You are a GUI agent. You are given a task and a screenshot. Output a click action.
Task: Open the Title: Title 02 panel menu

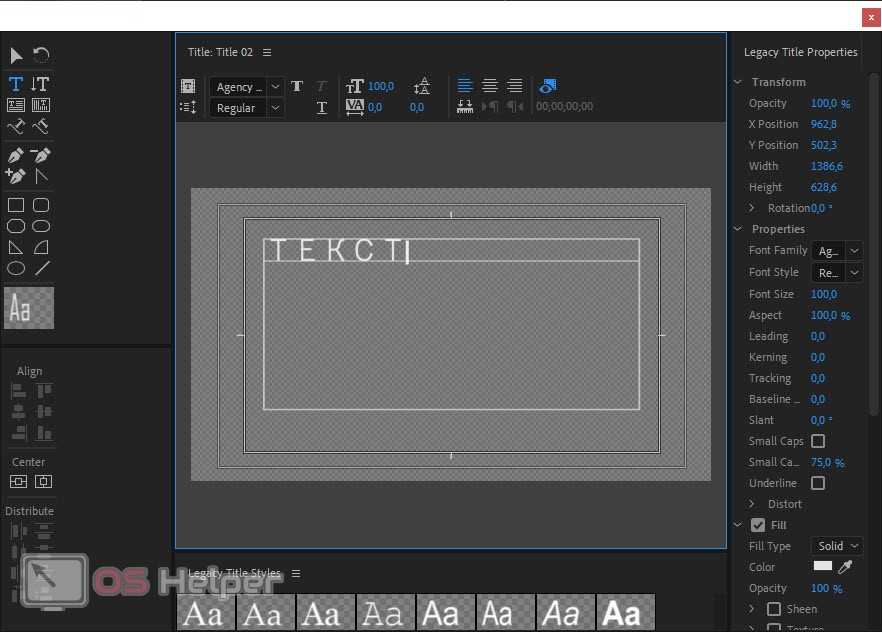click(x=267, y=52)
